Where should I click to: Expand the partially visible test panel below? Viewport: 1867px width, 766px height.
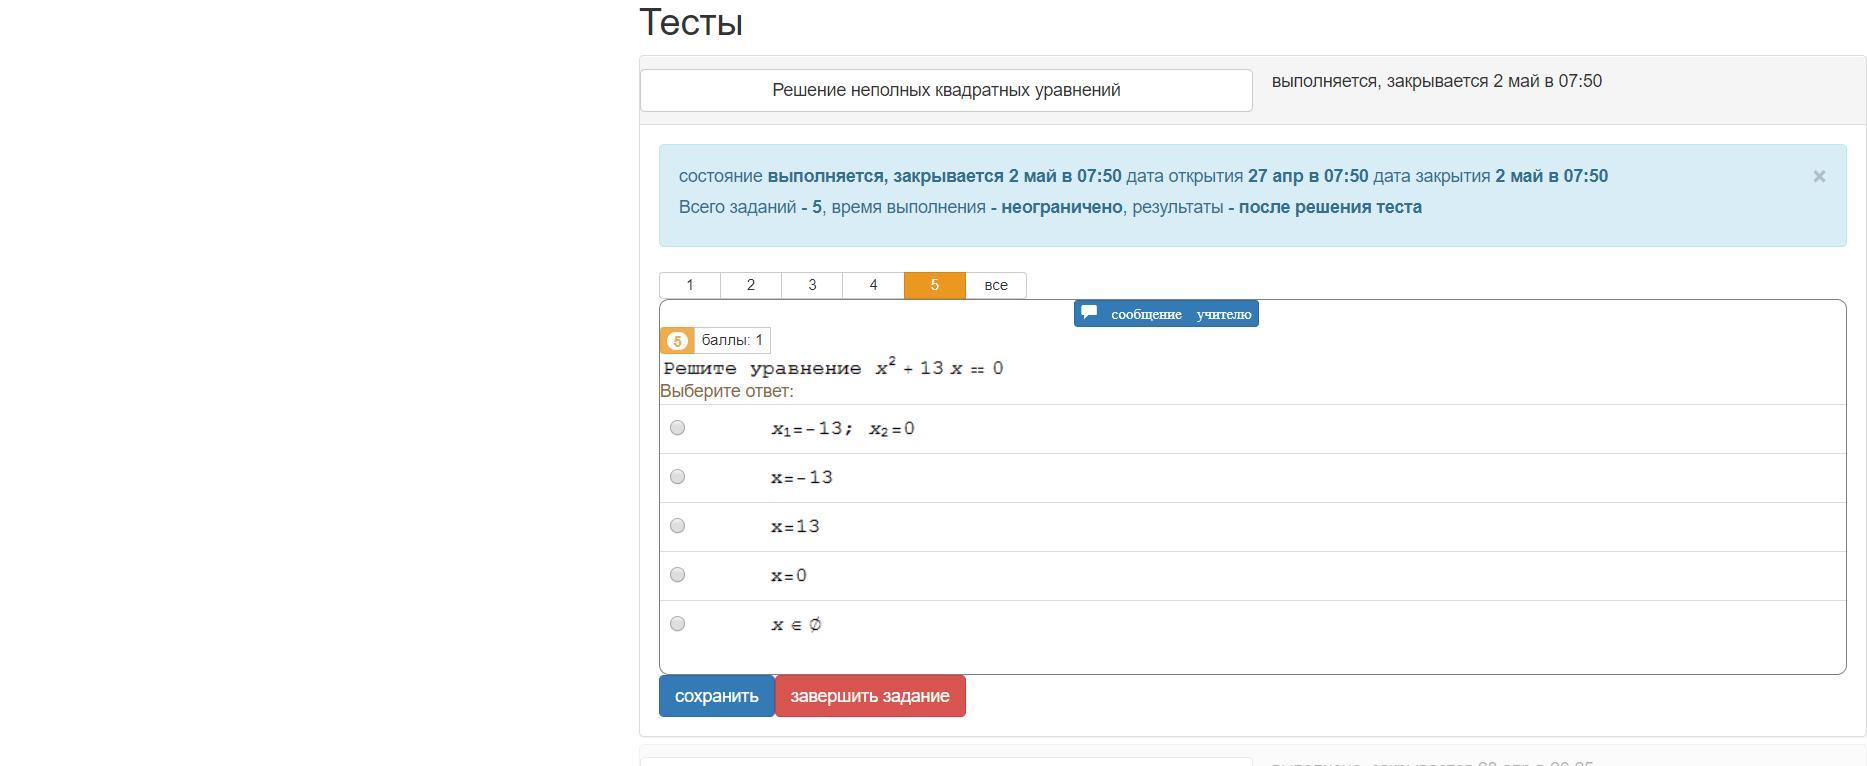[946, 762]
